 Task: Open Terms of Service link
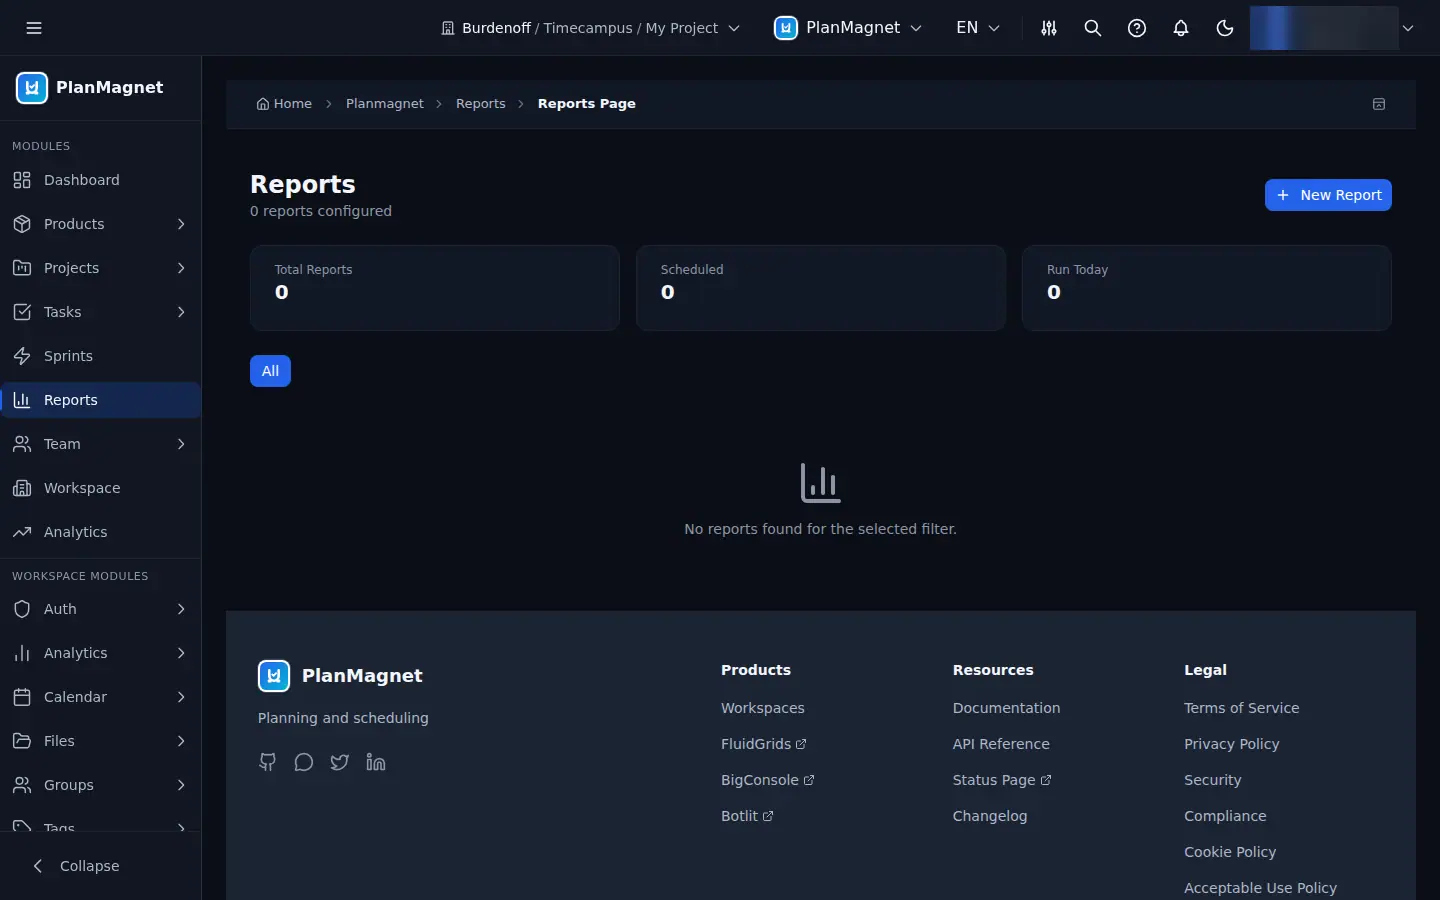pyautogui.click(x=1242, y=708)
